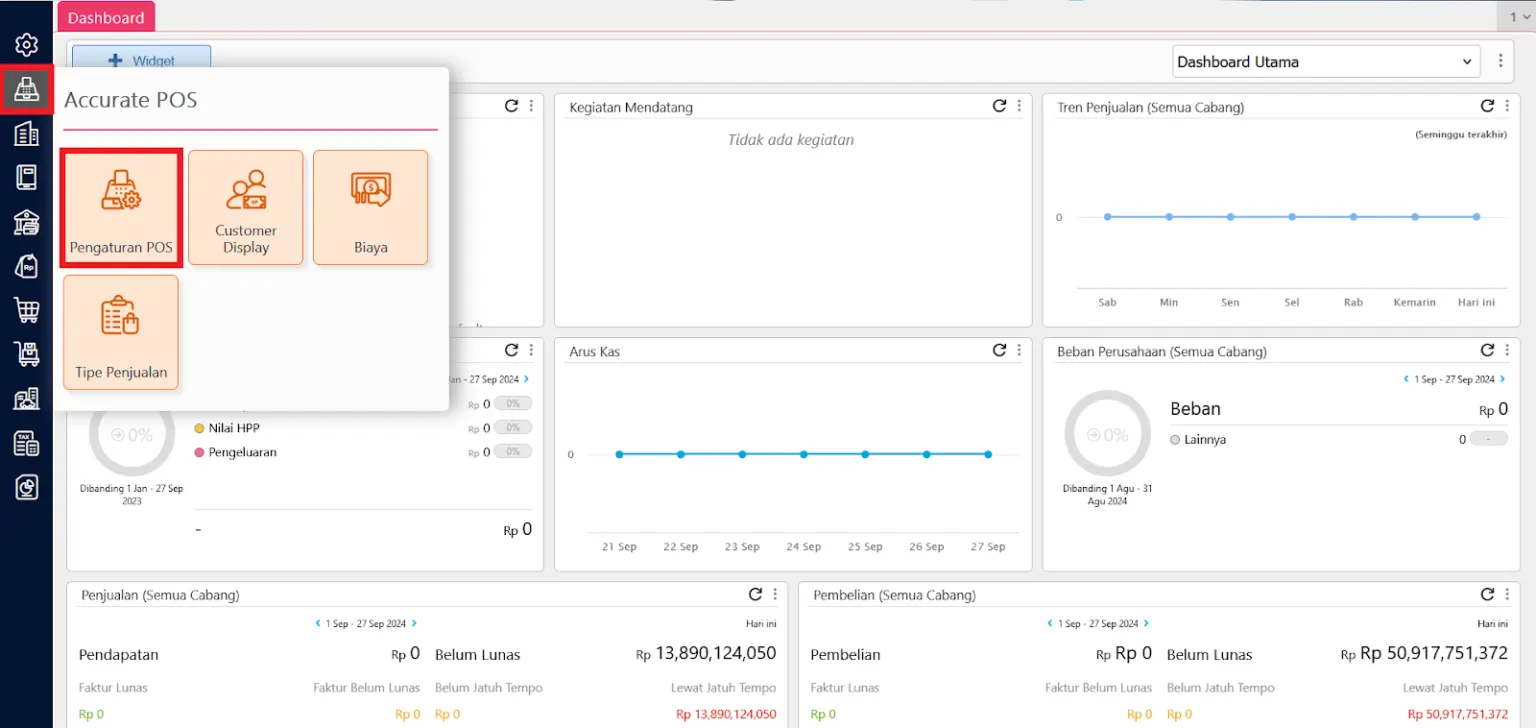Click the Rp price tag sidebar icon
Image resolution: width=1536 pixels, height=728 pixels.
pyautogui.click(x=27, y=266)
